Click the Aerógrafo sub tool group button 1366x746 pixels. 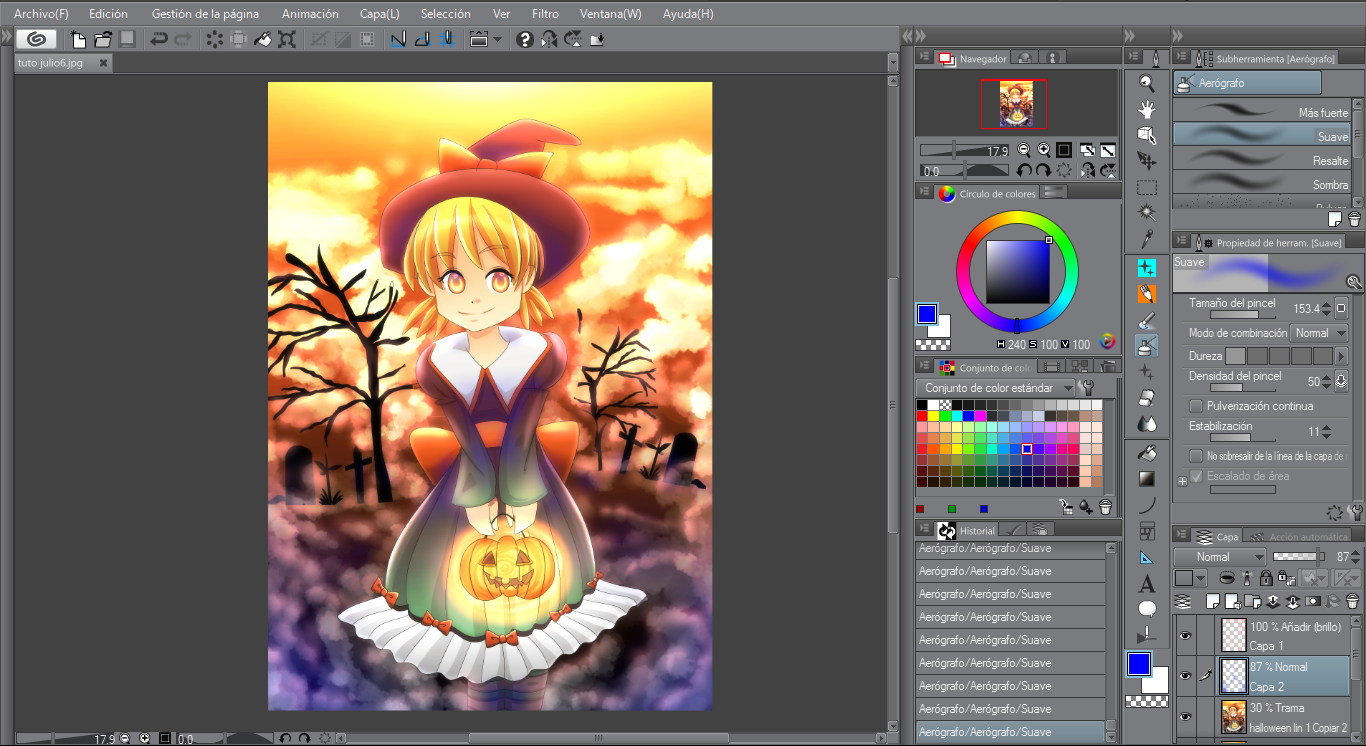1247,83
